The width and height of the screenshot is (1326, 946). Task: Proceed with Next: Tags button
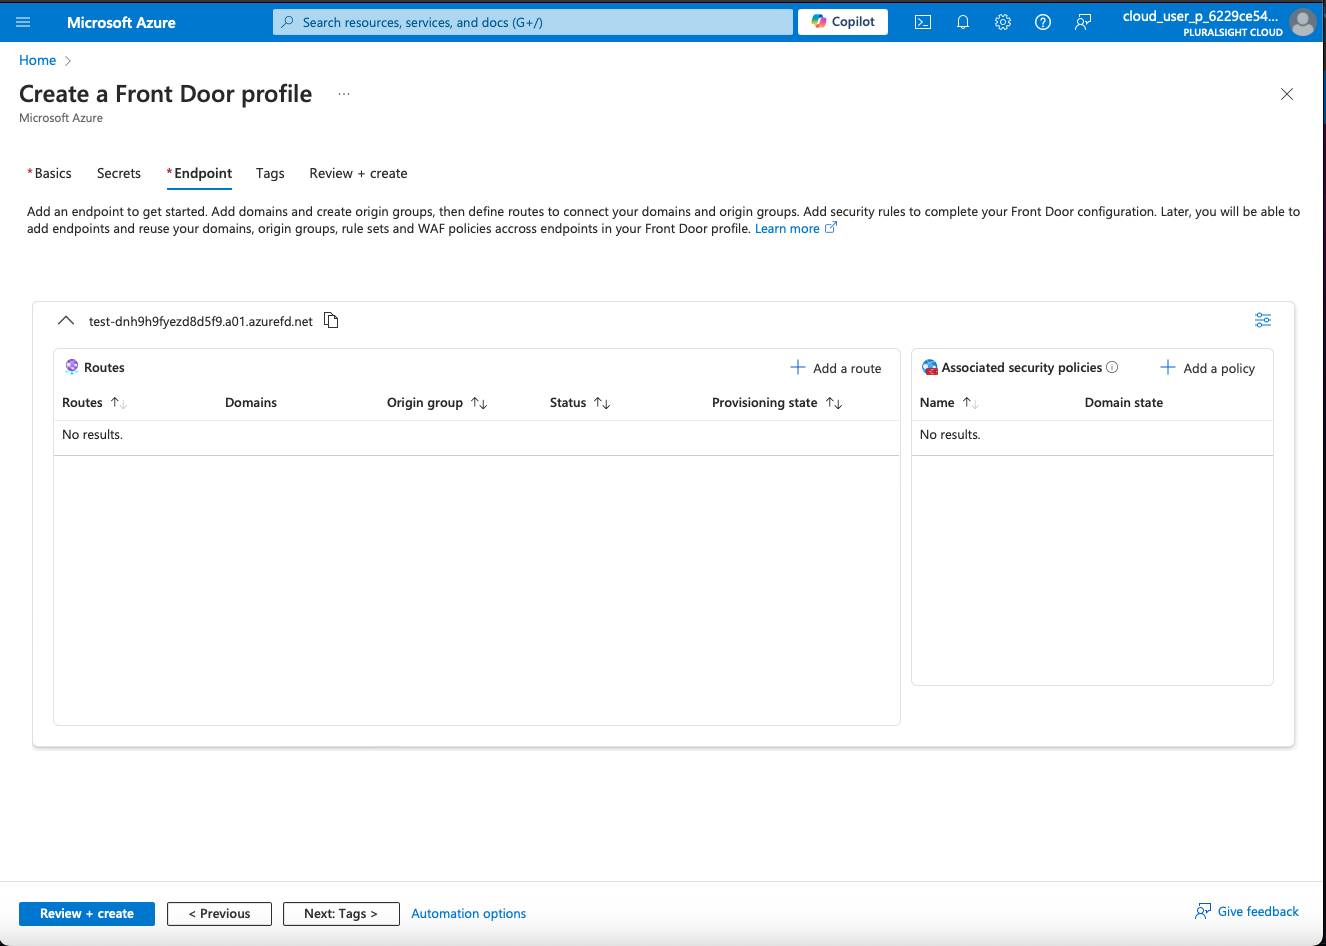click(341, 914)
